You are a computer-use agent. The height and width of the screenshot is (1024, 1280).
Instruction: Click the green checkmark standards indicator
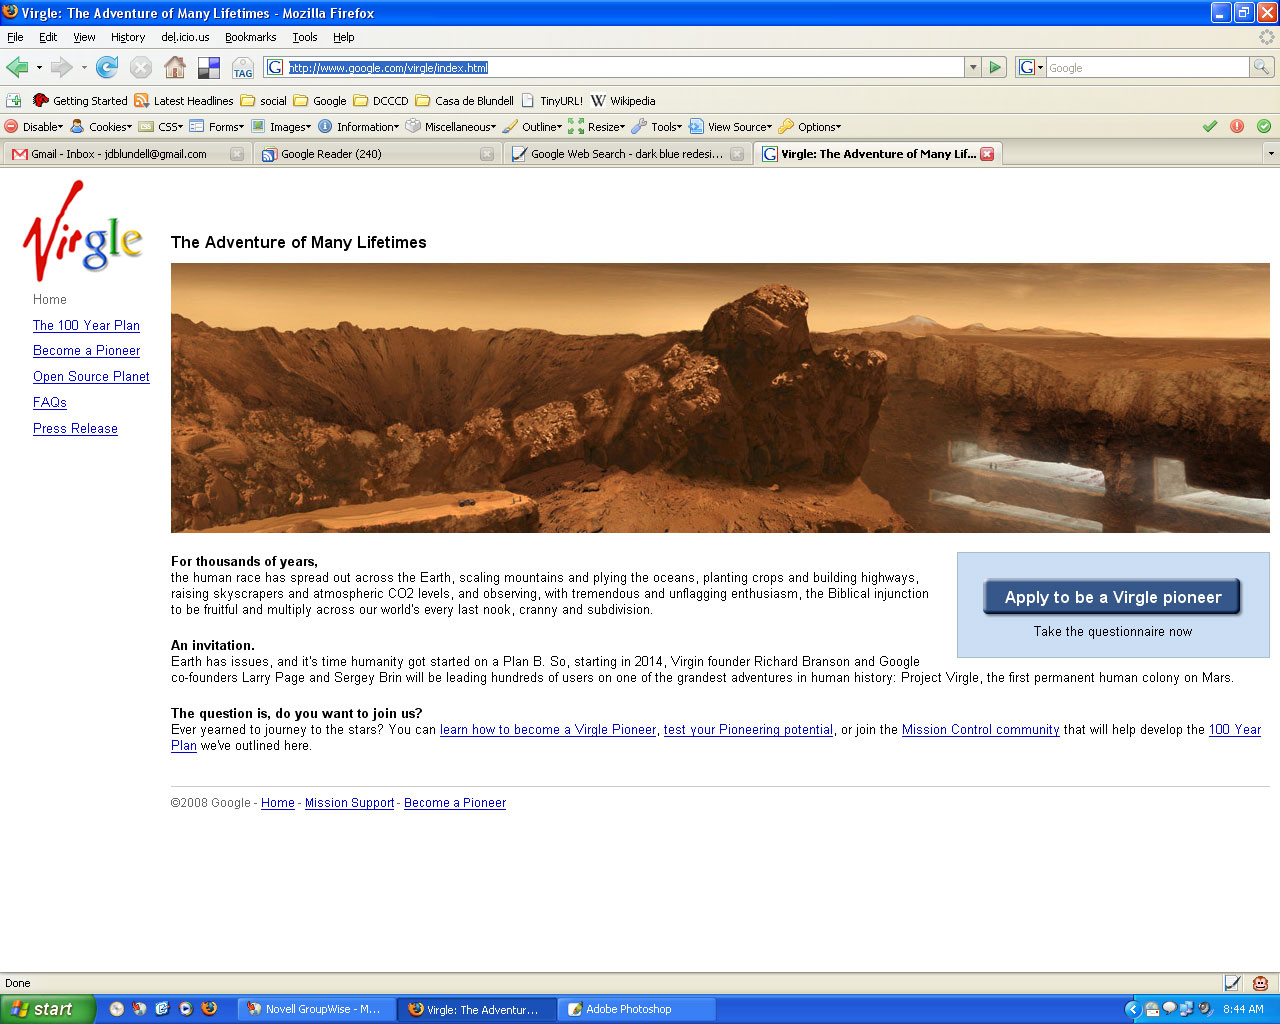(1210, 126)
